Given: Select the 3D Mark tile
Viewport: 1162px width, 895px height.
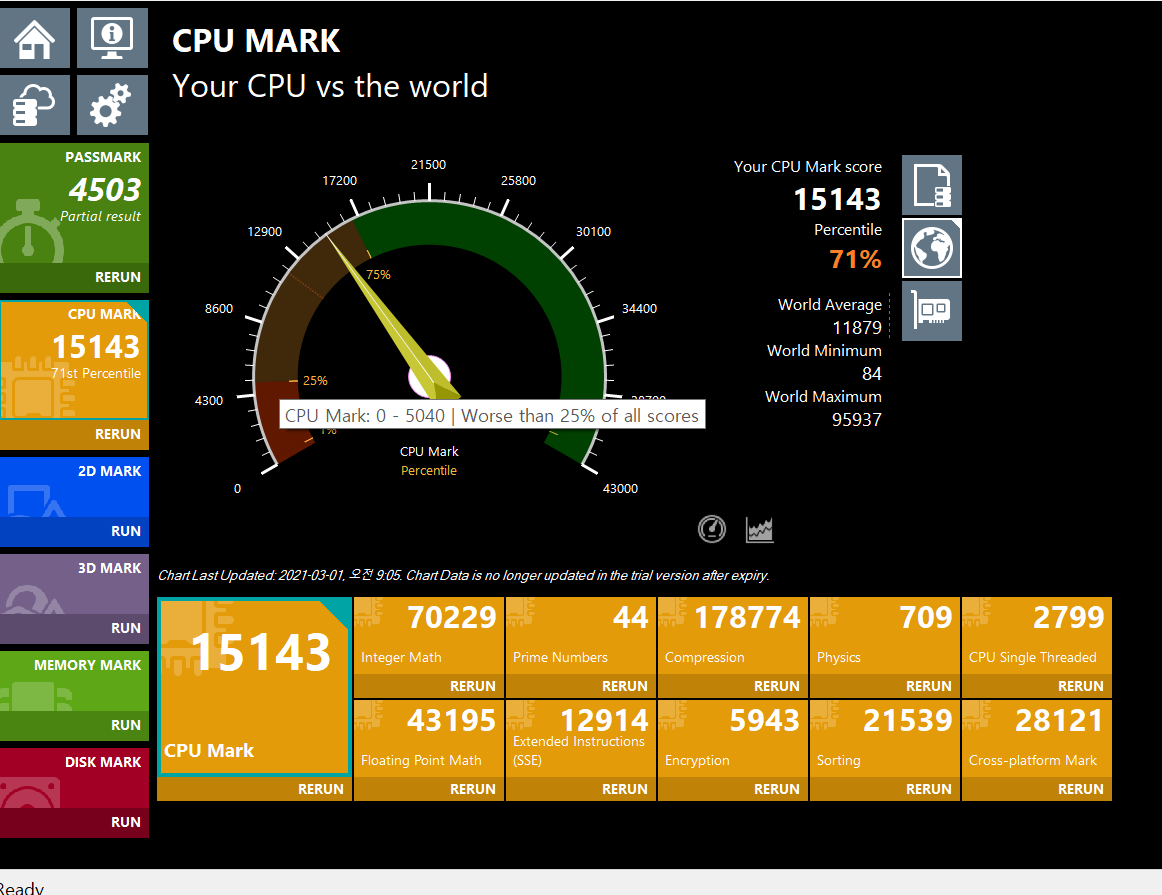Looking at the screenshot, I should 74,584.
